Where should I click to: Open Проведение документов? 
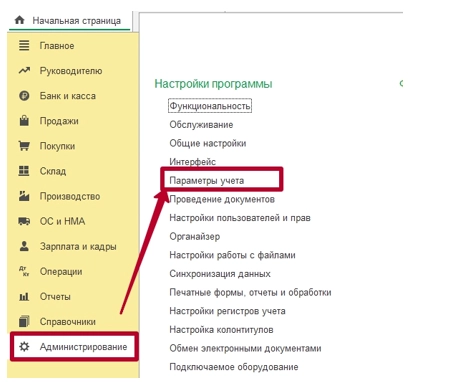point(222,199)
